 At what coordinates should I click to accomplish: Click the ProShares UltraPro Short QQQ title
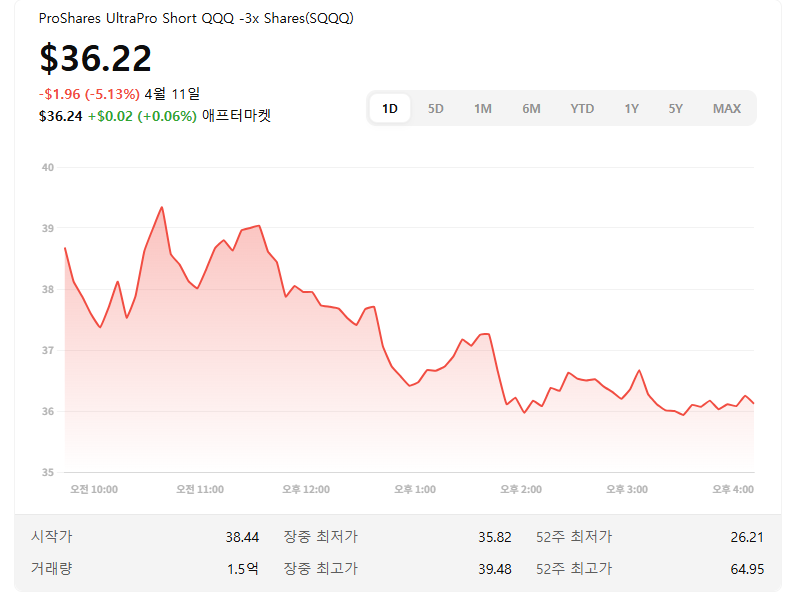[x=196, y=18]
